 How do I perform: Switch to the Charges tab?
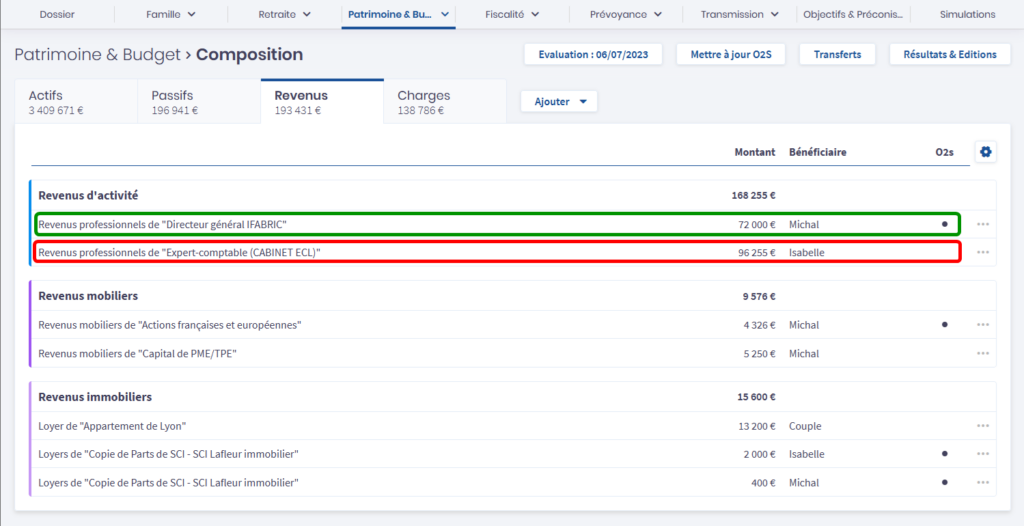(444, 102)
